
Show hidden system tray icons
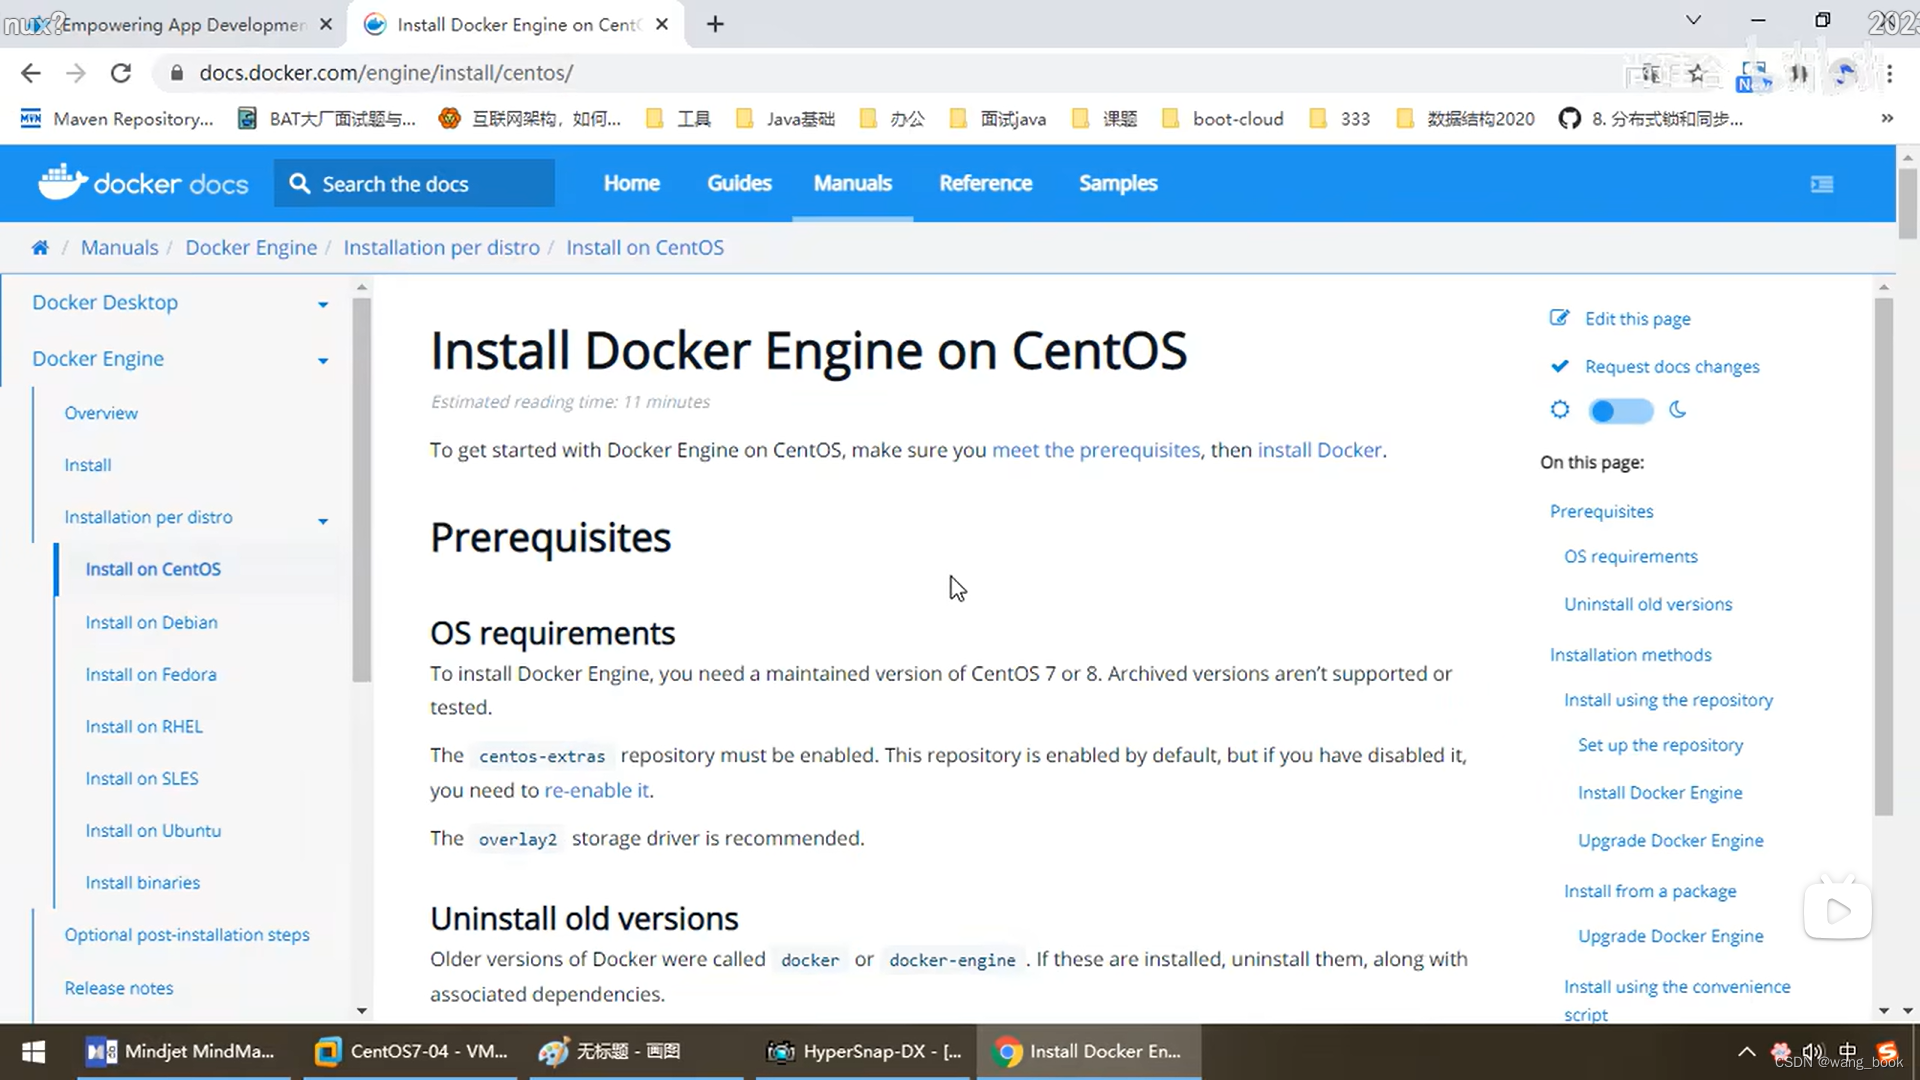[x=1746, y=1051]
